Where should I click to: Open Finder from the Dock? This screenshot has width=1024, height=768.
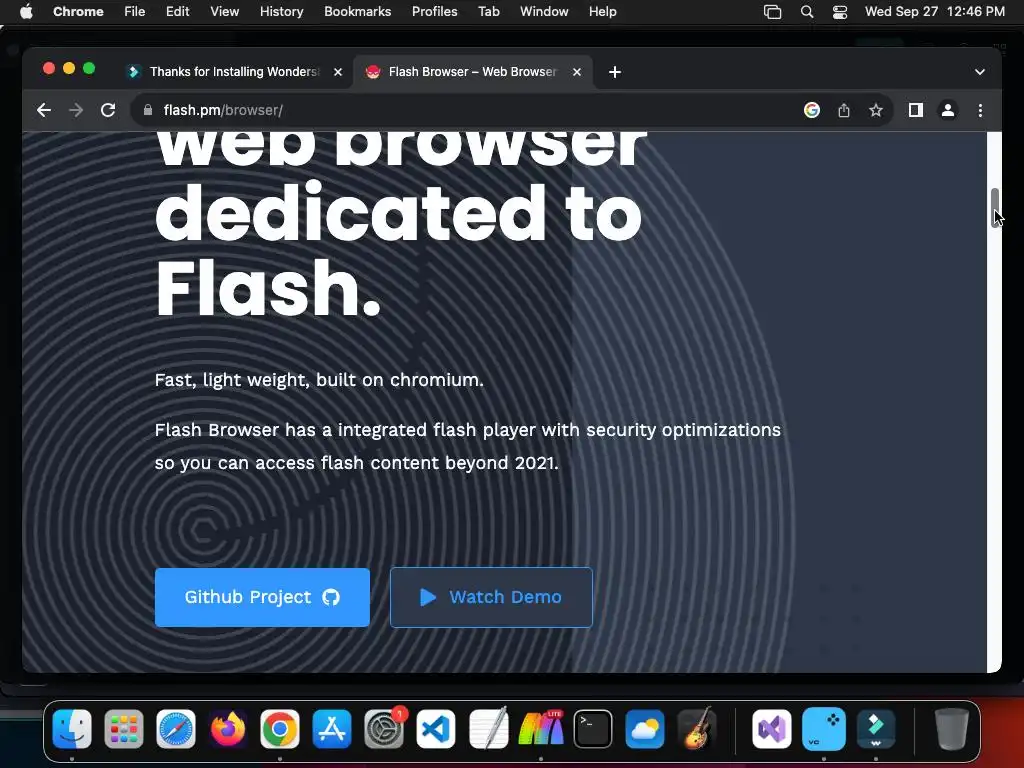click(x=72, y=728)
